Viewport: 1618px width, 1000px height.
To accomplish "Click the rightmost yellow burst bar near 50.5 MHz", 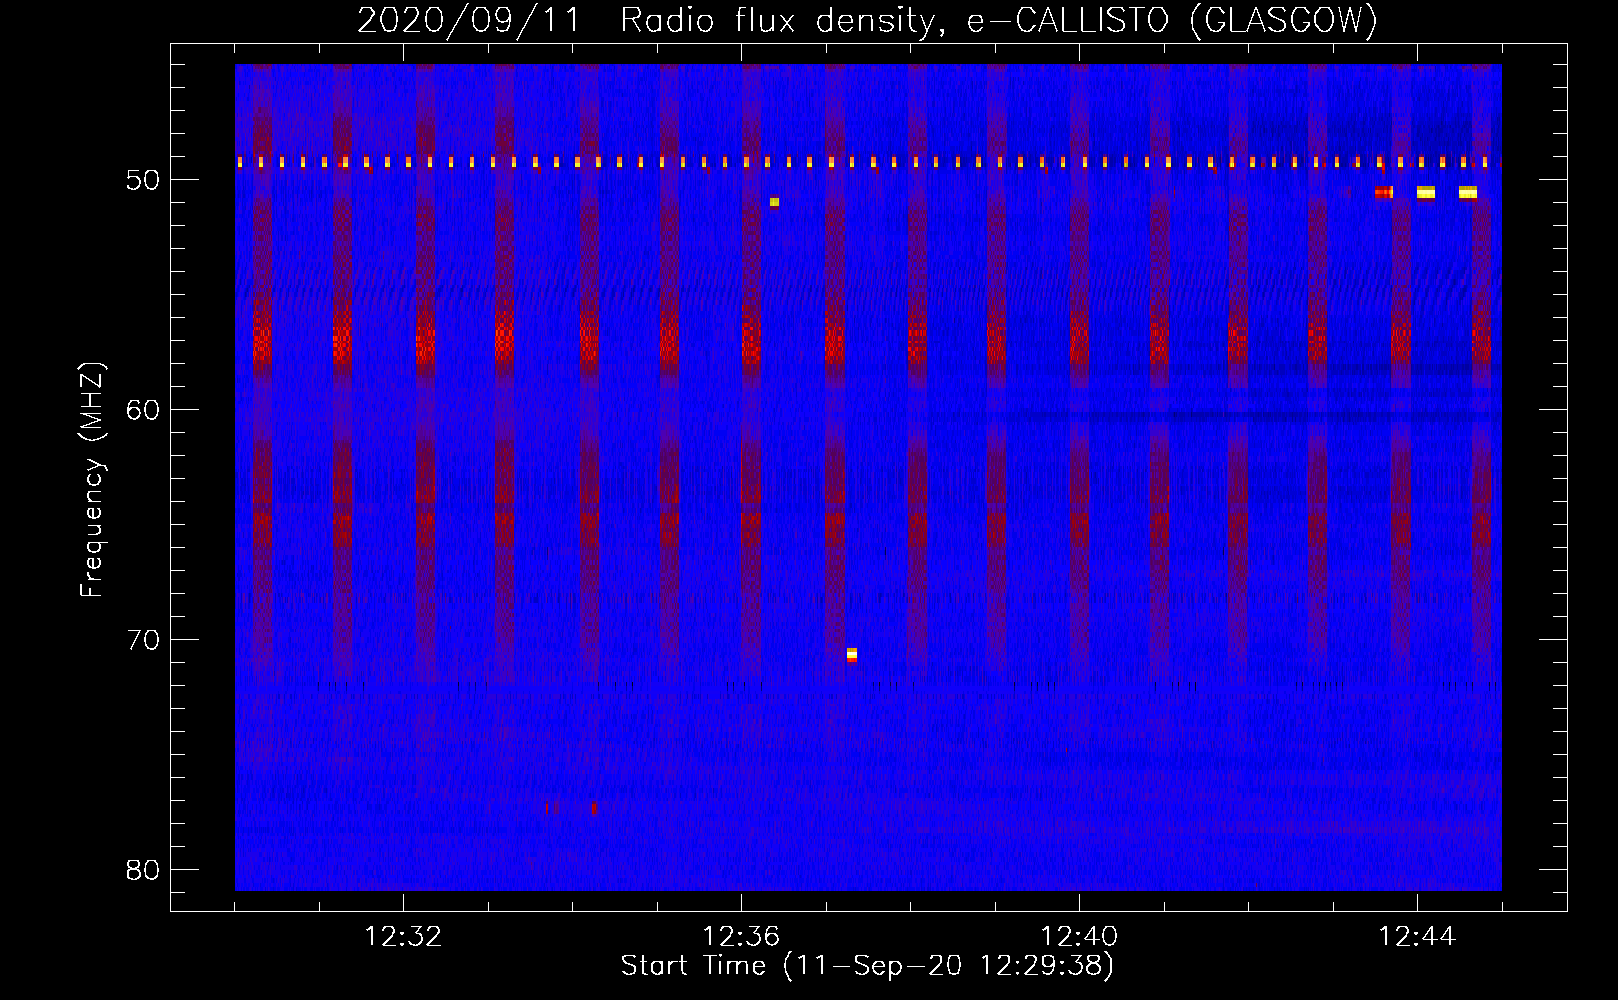I will 1468,192.
